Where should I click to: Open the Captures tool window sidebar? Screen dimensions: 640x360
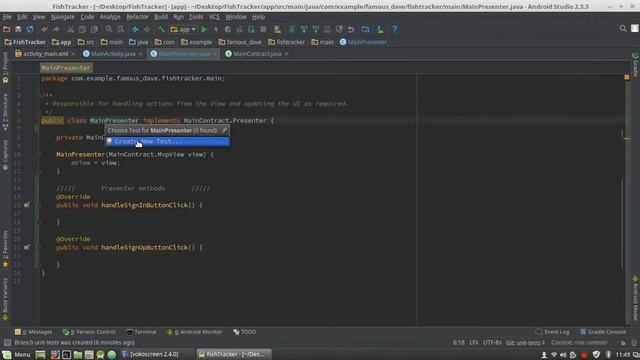click(5, 155)
